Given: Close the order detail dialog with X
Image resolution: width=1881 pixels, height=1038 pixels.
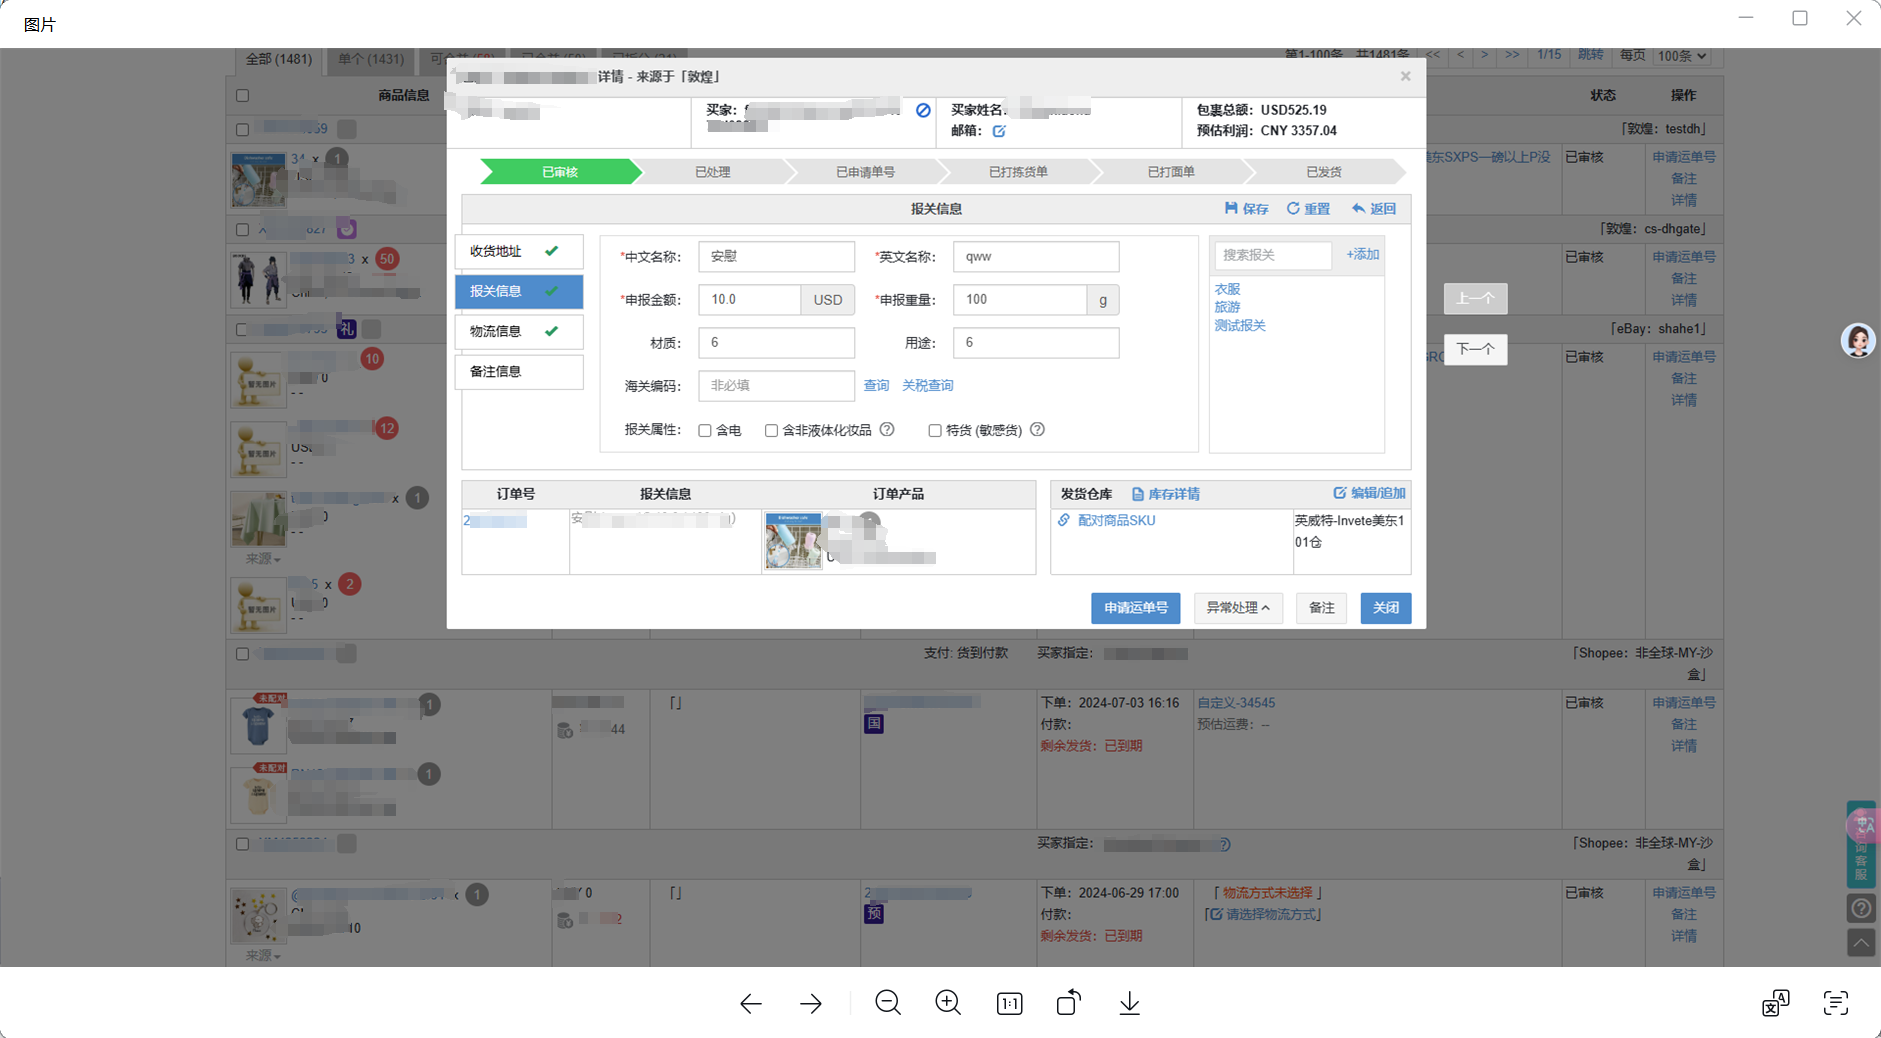Looking at the screenshot, I should tap(1405, 76).
